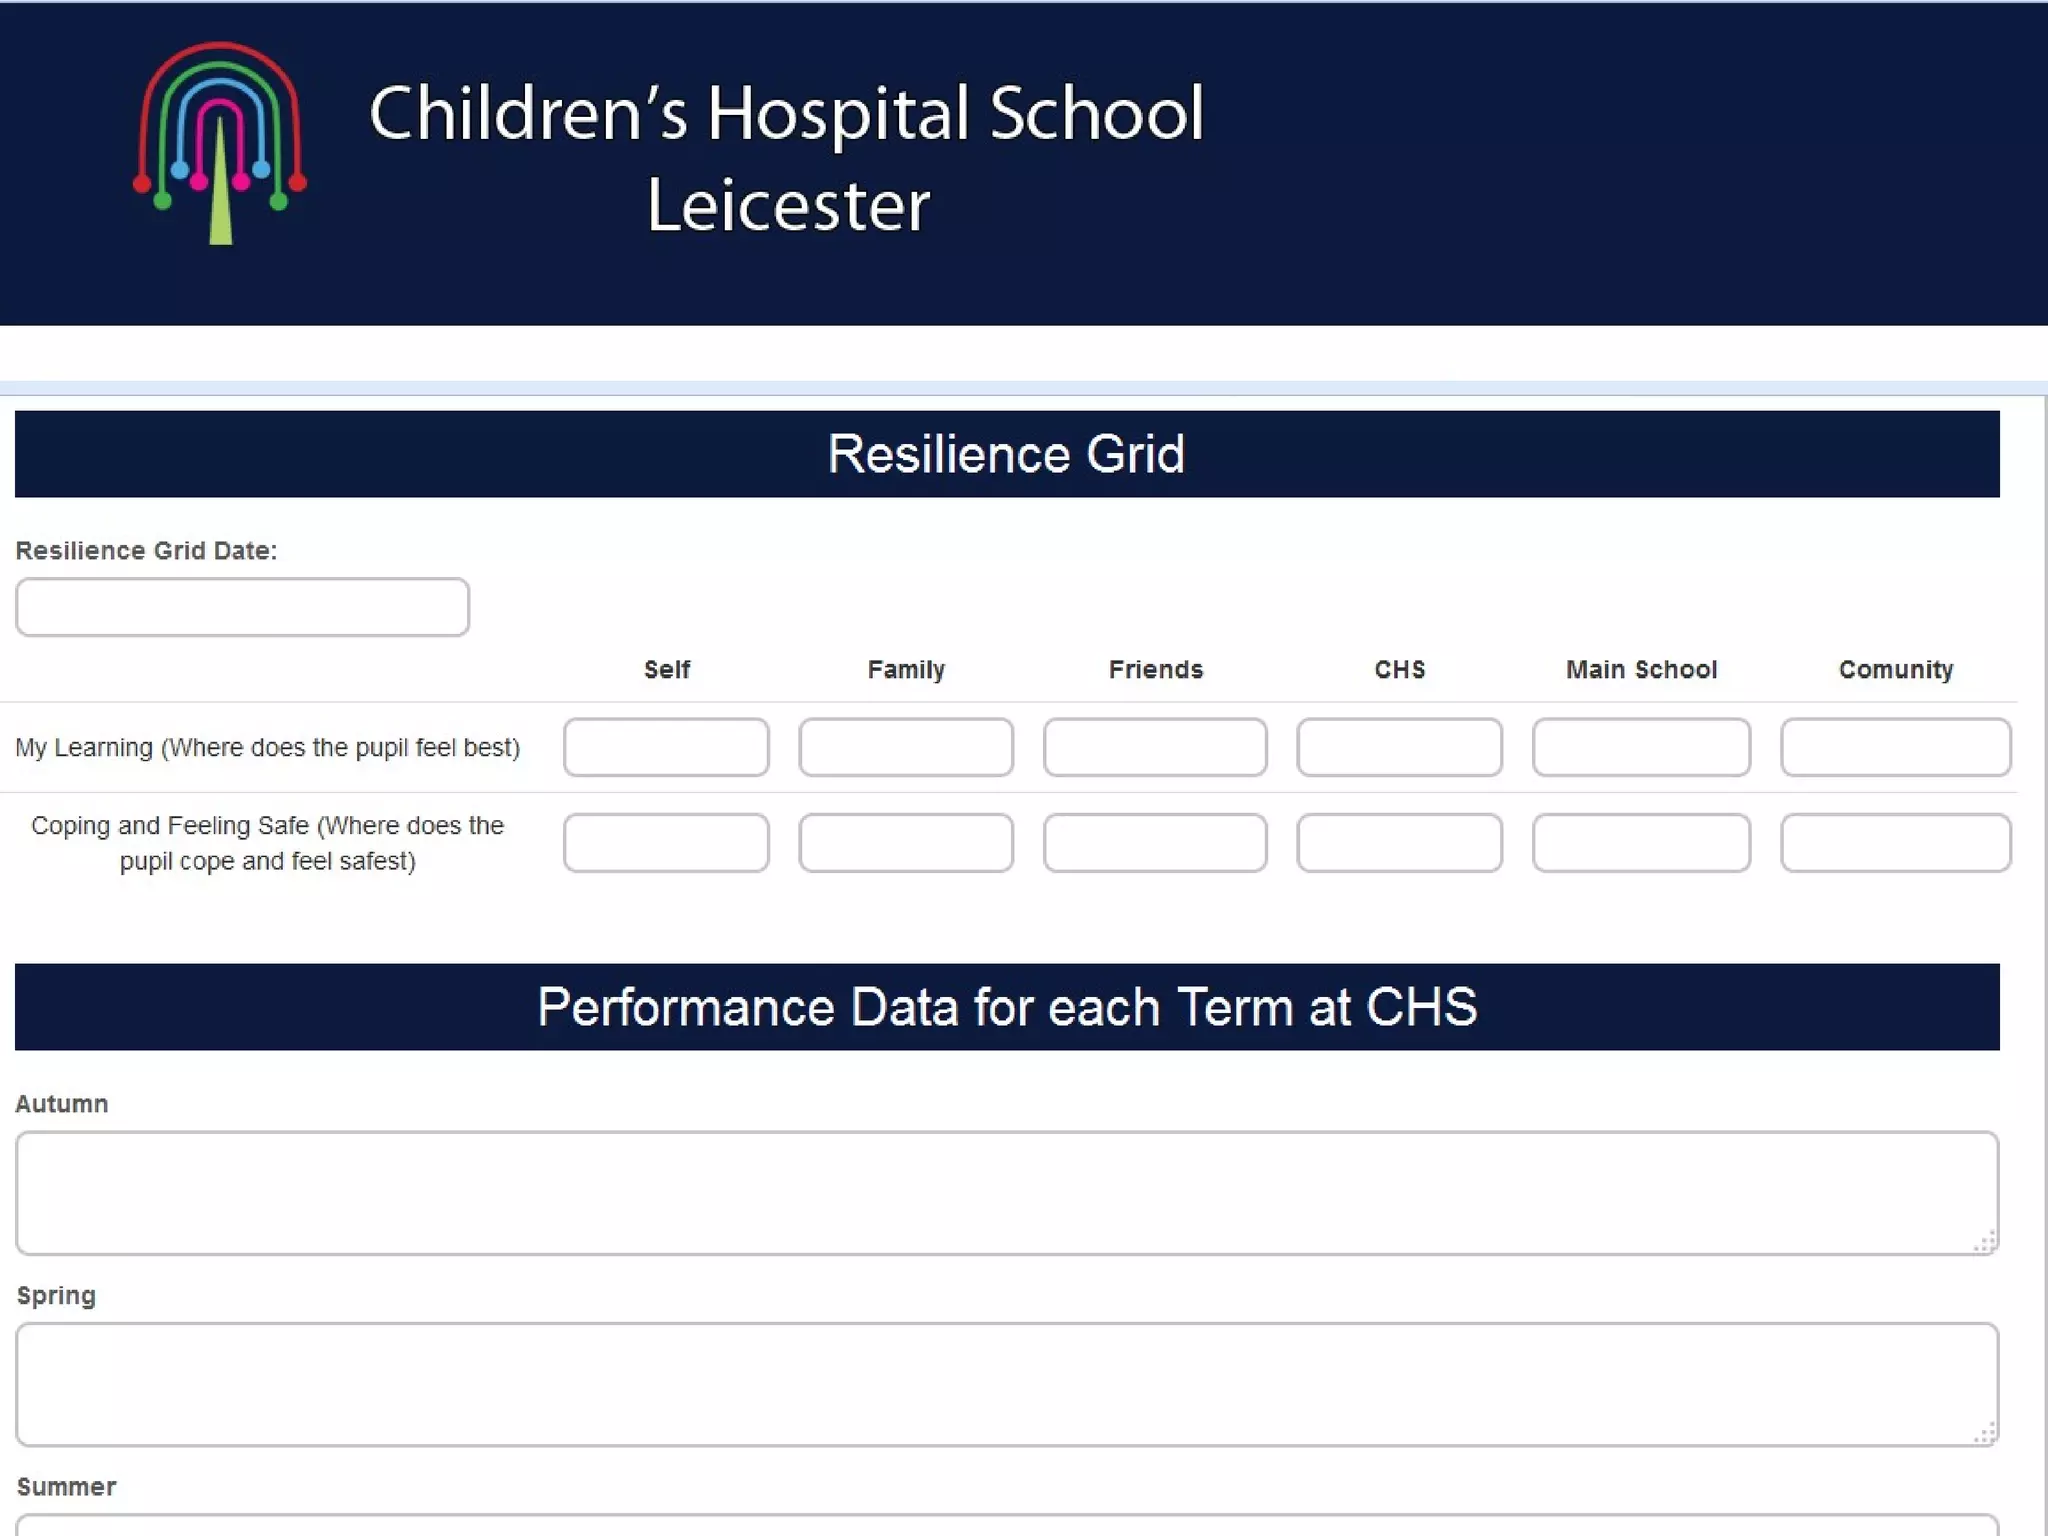2048x1536 pixels.
Task: Focus the Spring performance text area
Action: coord(1007,1385)
